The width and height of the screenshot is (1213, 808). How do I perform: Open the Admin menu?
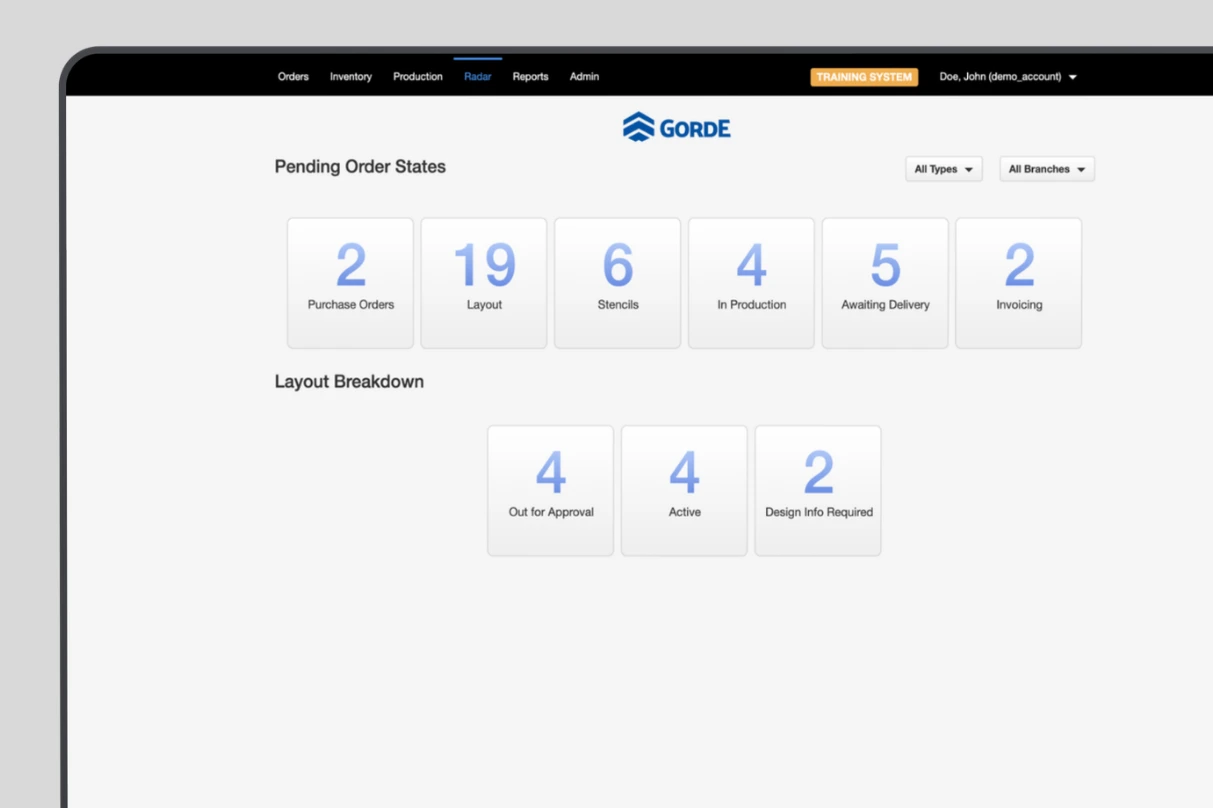[x=585, y=77]
